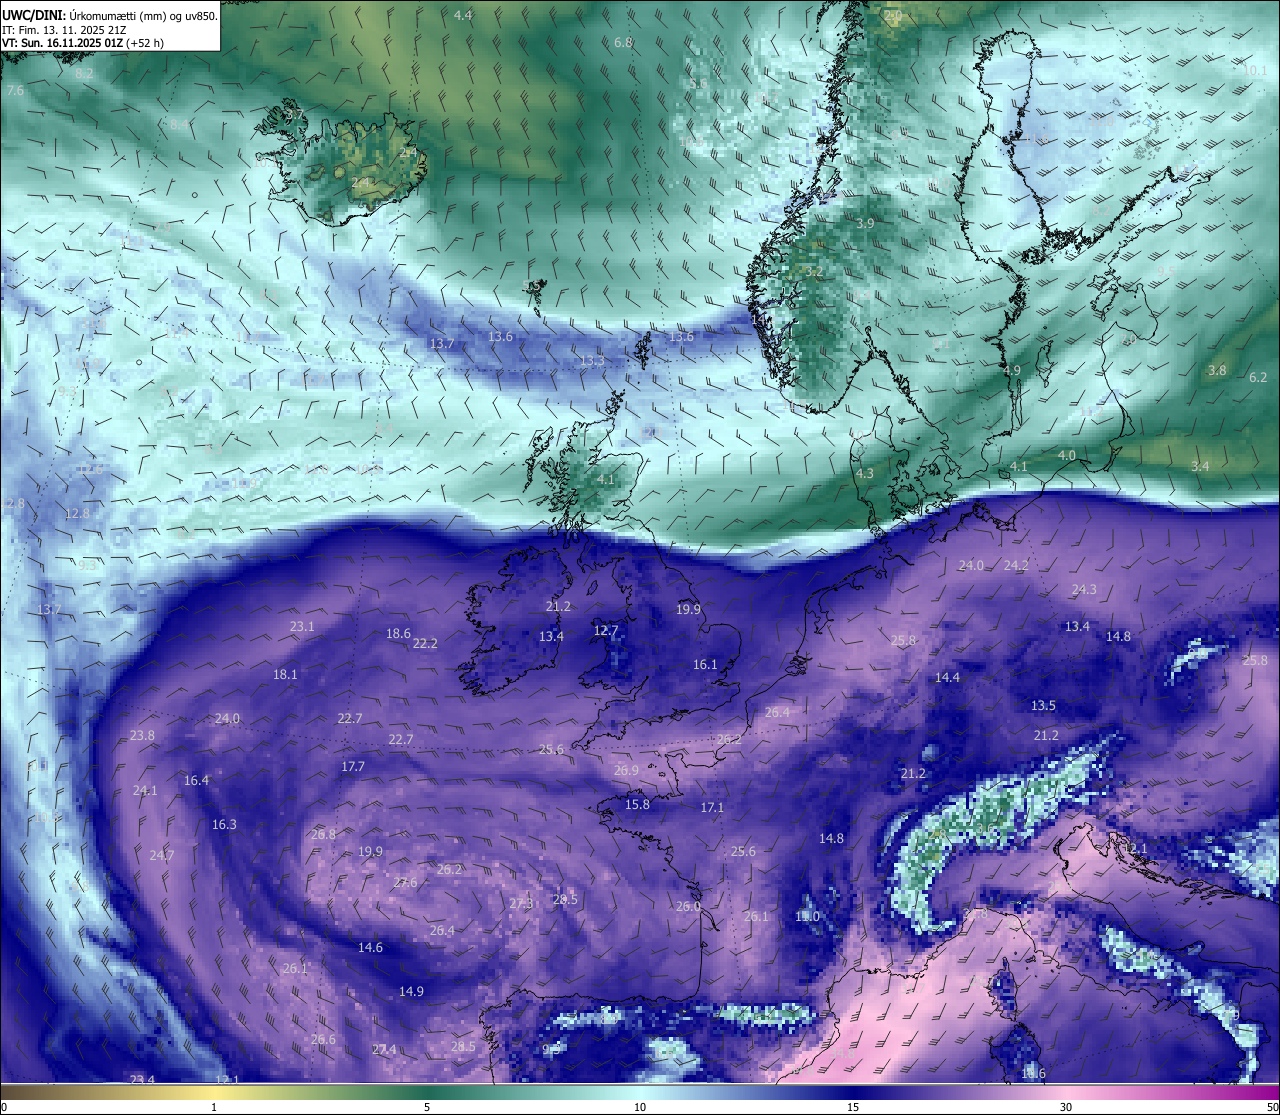Click the 18.6 value label
The image size is (1280, 1115).
(x=398, y=633)
